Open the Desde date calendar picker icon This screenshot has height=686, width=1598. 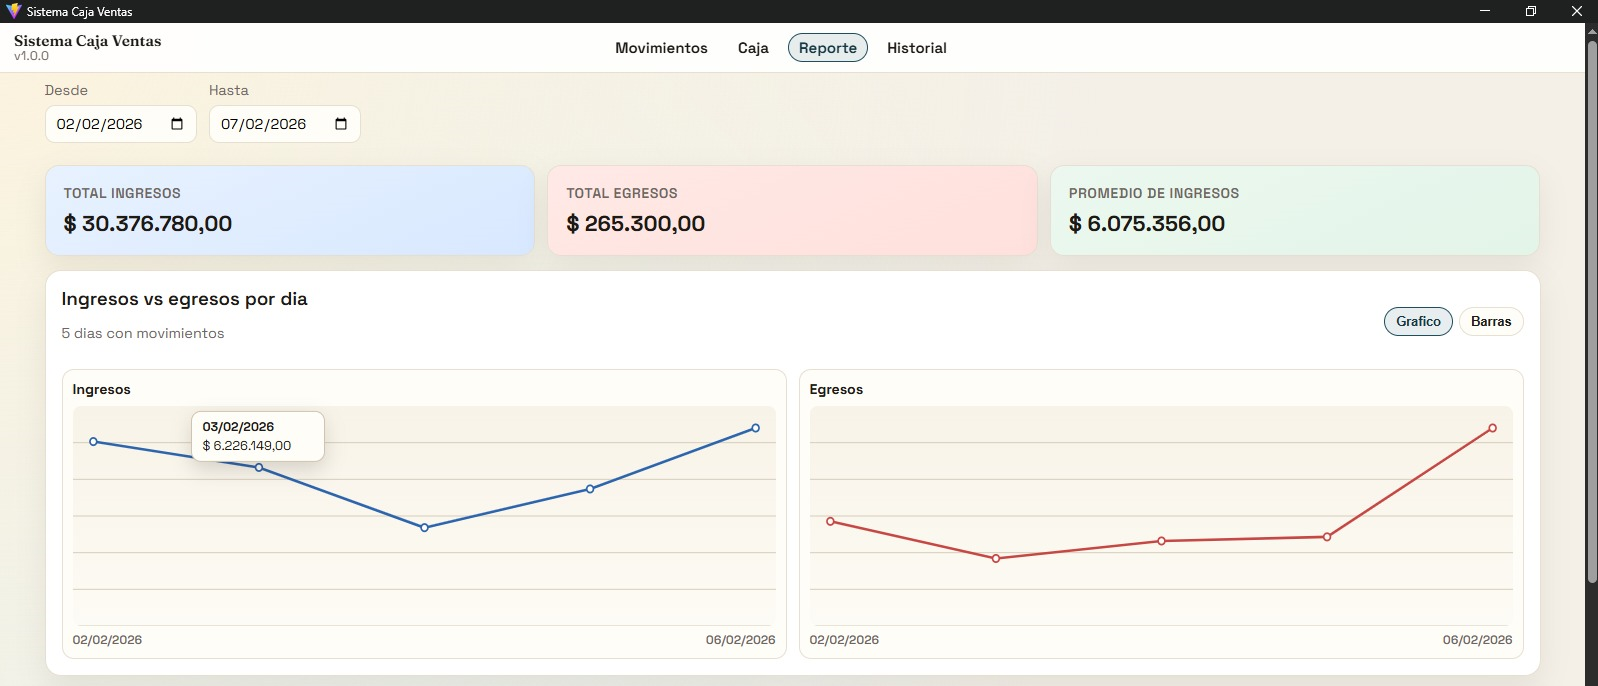(177, 124)
